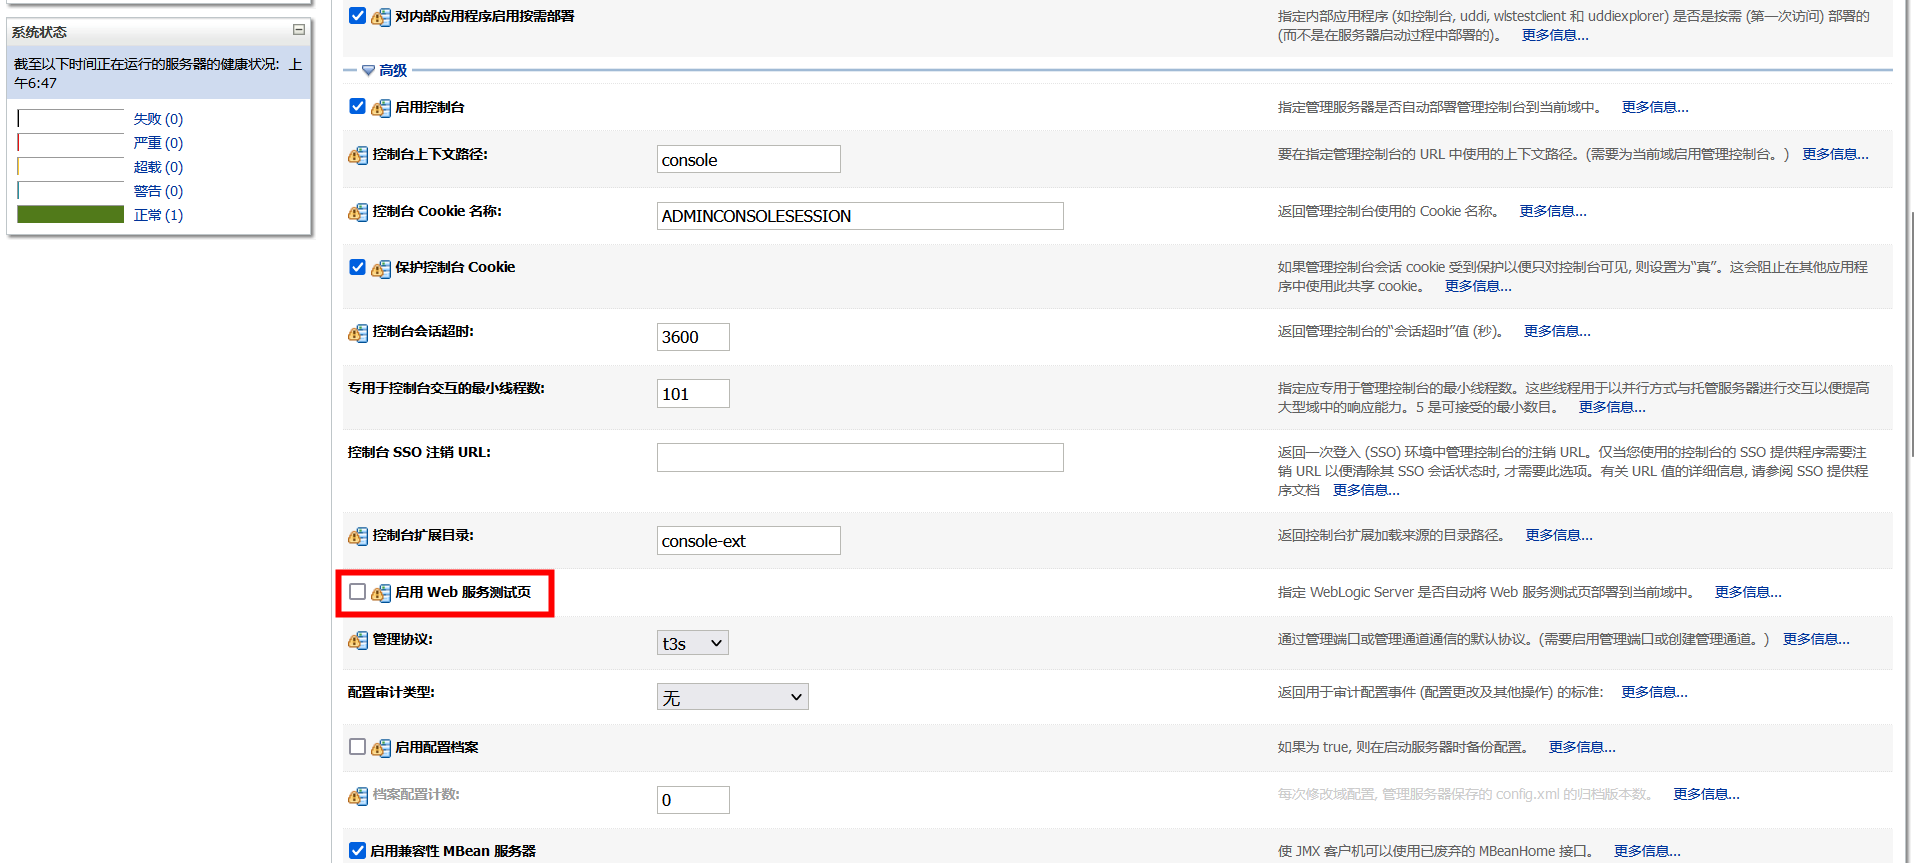Image resolution: width=1917 pixels, height=863 pixels.
Task: Click icon beside 启用配置档案
Action: click(x=381, y=748)
